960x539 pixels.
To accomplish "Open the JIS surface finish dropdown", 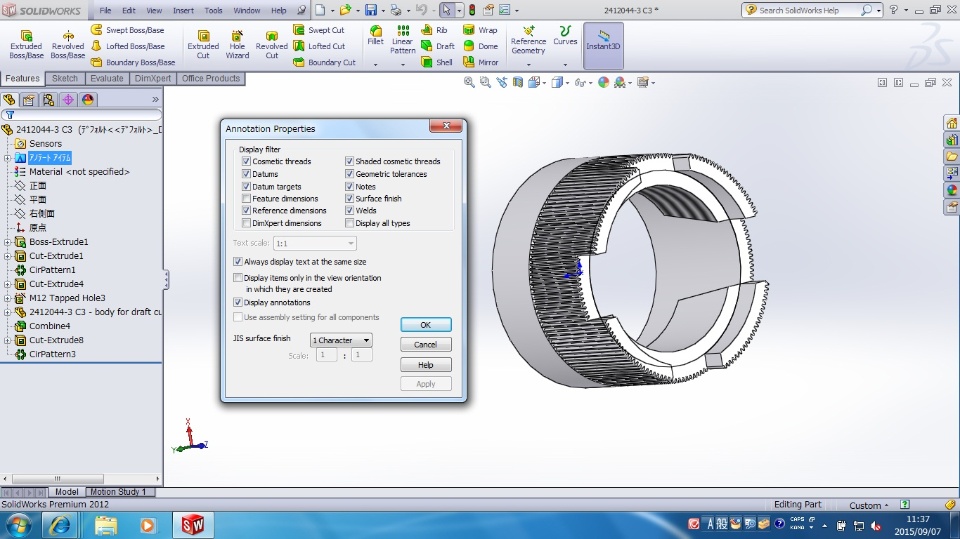I will [x=341, y=340].
